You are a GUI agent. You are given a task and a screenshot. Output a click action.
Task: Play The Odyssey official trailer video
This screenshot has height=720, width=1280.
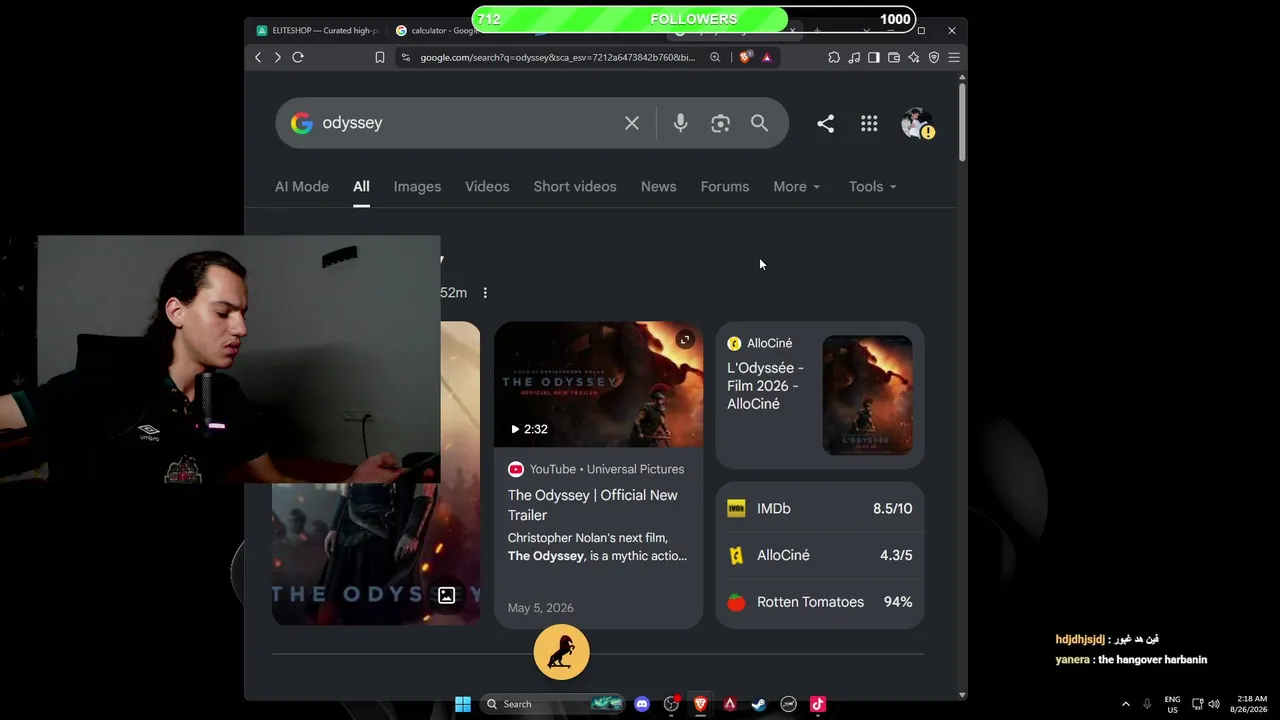point(598,384)
